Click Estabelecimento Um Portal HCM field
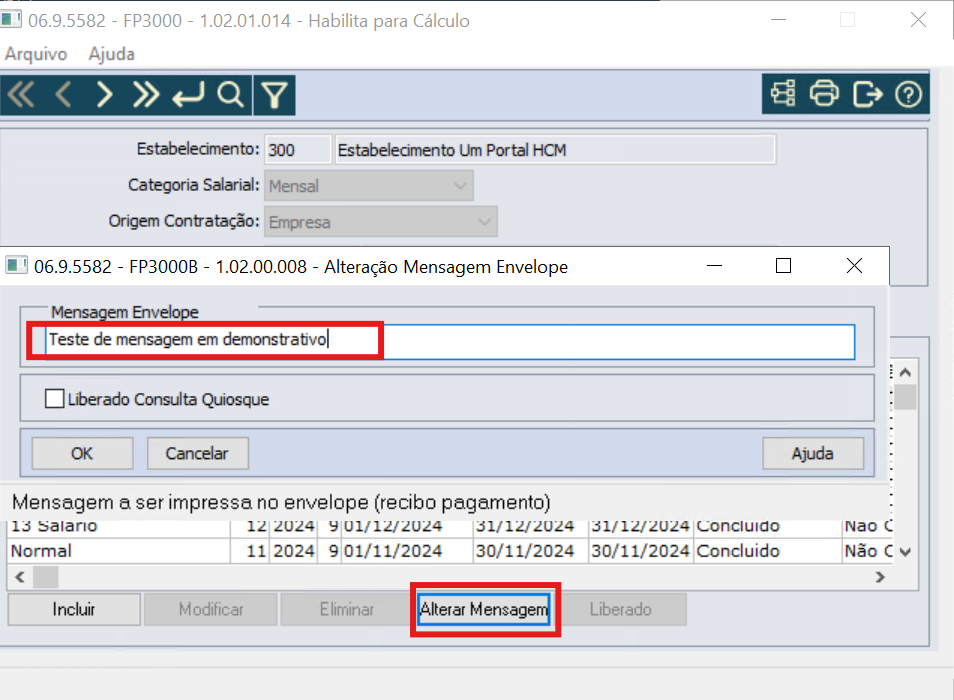 (x=555, y=150)
